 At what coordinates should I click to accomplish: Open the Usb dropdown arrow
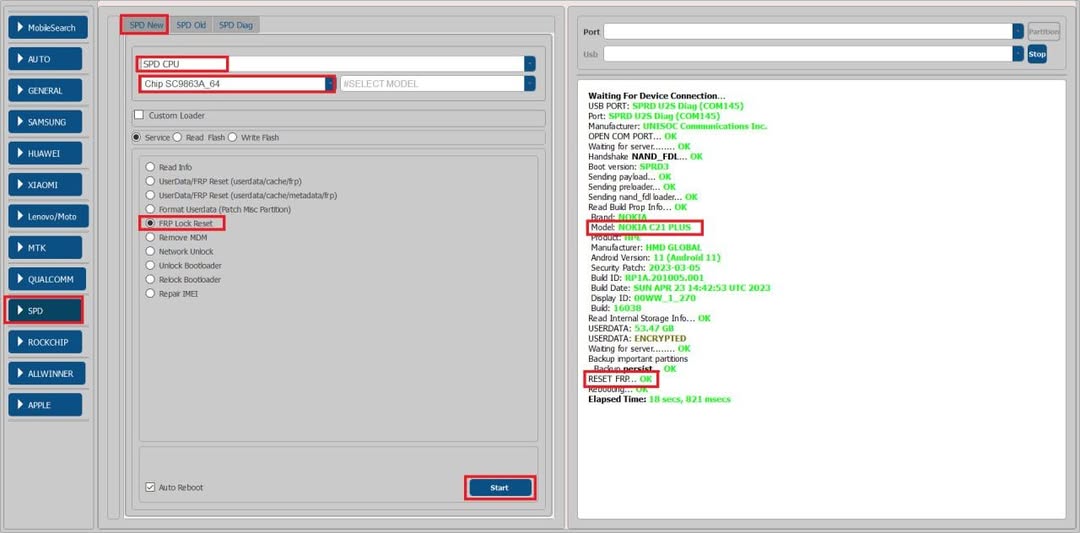(1018, 54)
